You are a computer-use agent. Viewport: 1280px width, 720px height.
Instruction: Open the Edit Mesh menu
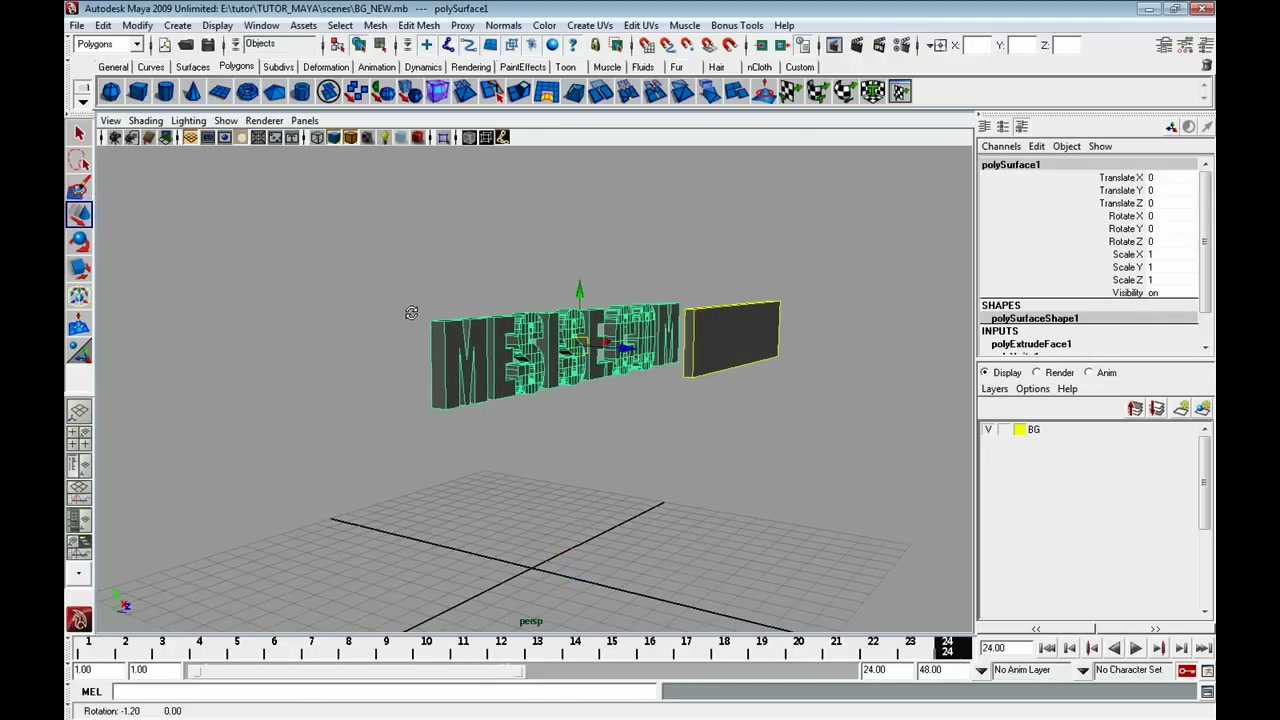click(x=419, y=25)
